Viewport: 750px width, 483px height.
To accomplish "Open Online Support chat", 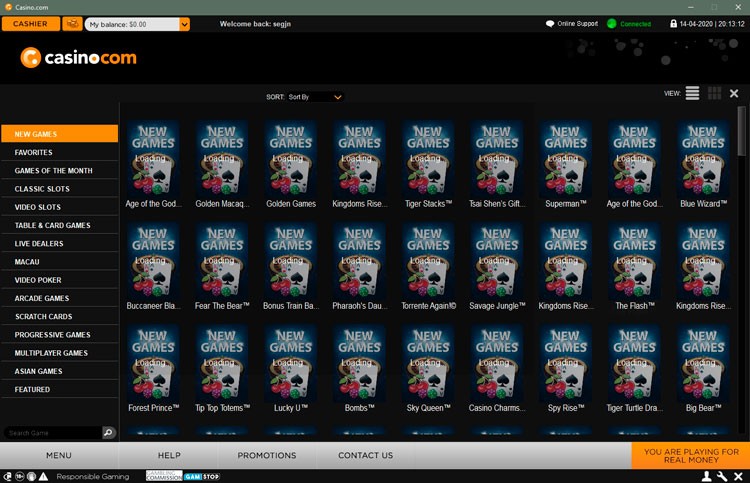I will tap(572, 23).
